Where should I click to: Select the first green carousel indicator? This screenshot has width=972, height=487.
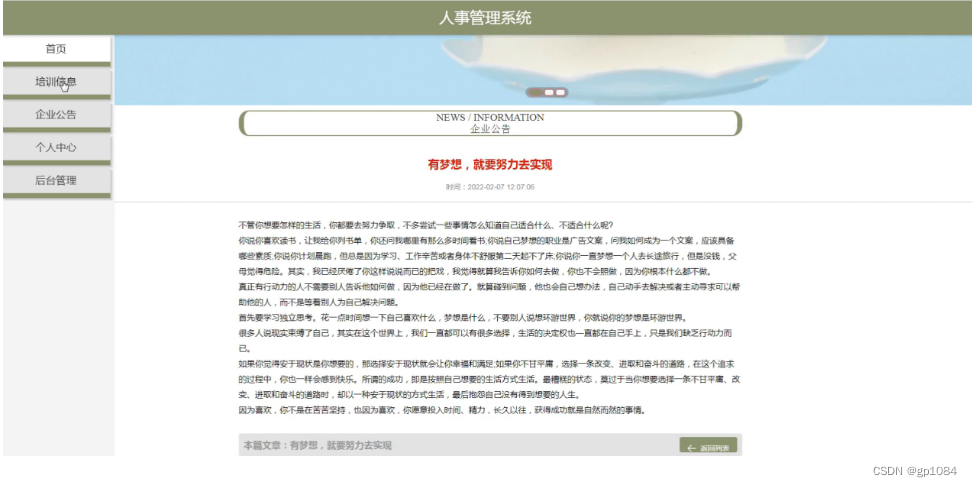coord(536,92)
